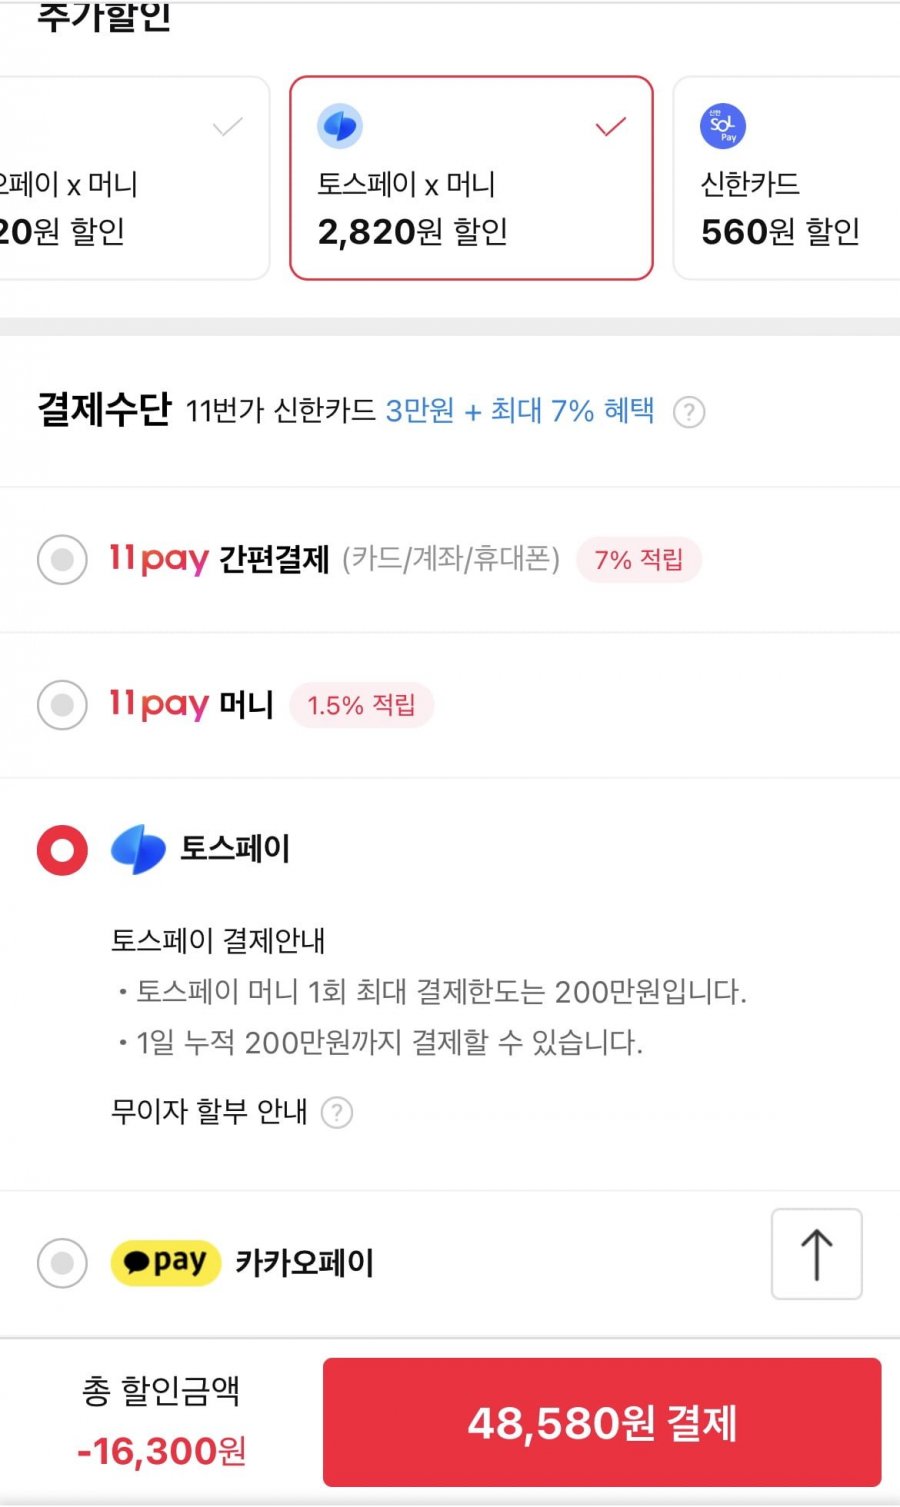Viewport: 900px width, 1507px height.
Task: Click the 무이자 할부 안내 text
Action: coord(209,1111)
